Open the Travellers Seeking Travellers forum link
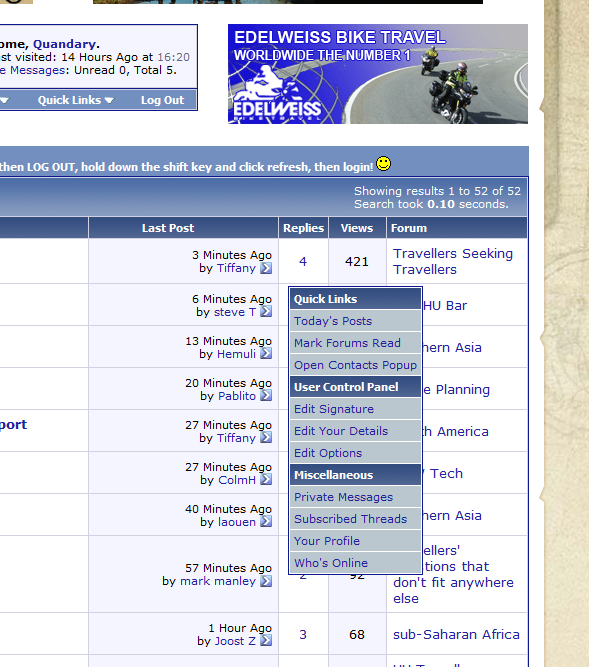The image size is (589, 667). pos(453,262)
